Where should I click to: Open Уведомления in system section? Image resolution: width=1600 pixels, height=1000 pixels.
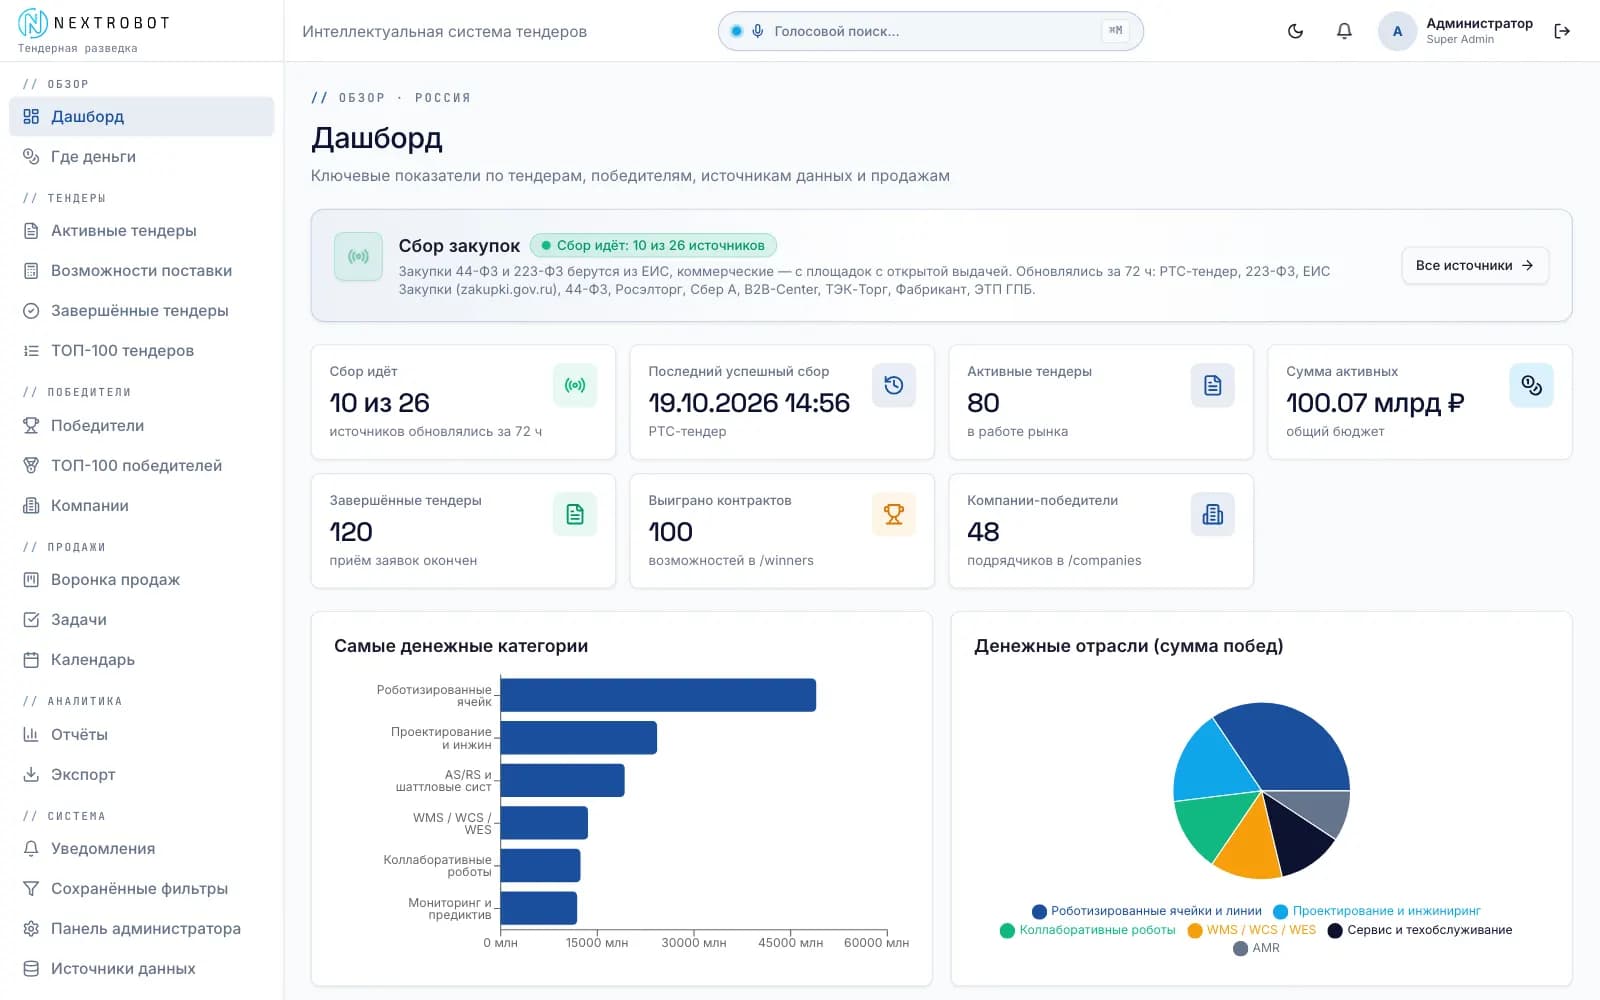point(141,848)
